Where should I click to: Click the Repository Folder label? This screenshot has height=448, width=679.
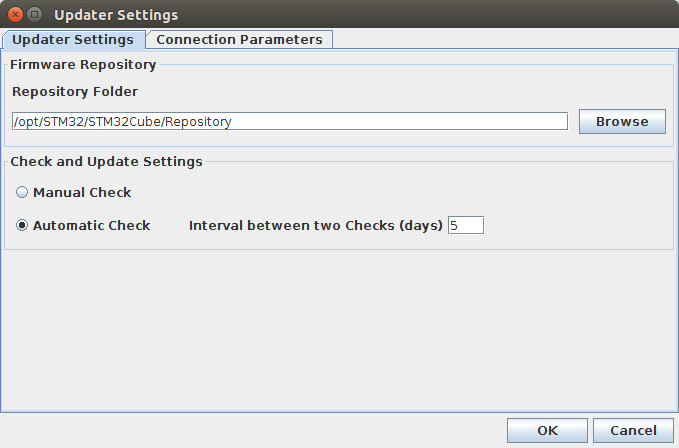pos(75,92)
